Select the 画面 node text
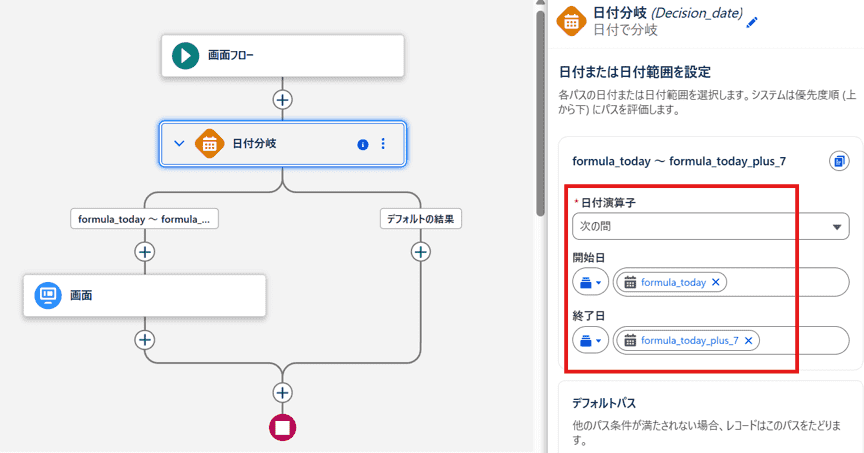Image resolution: width=864 pixels, height=453 pixels. 81,296
